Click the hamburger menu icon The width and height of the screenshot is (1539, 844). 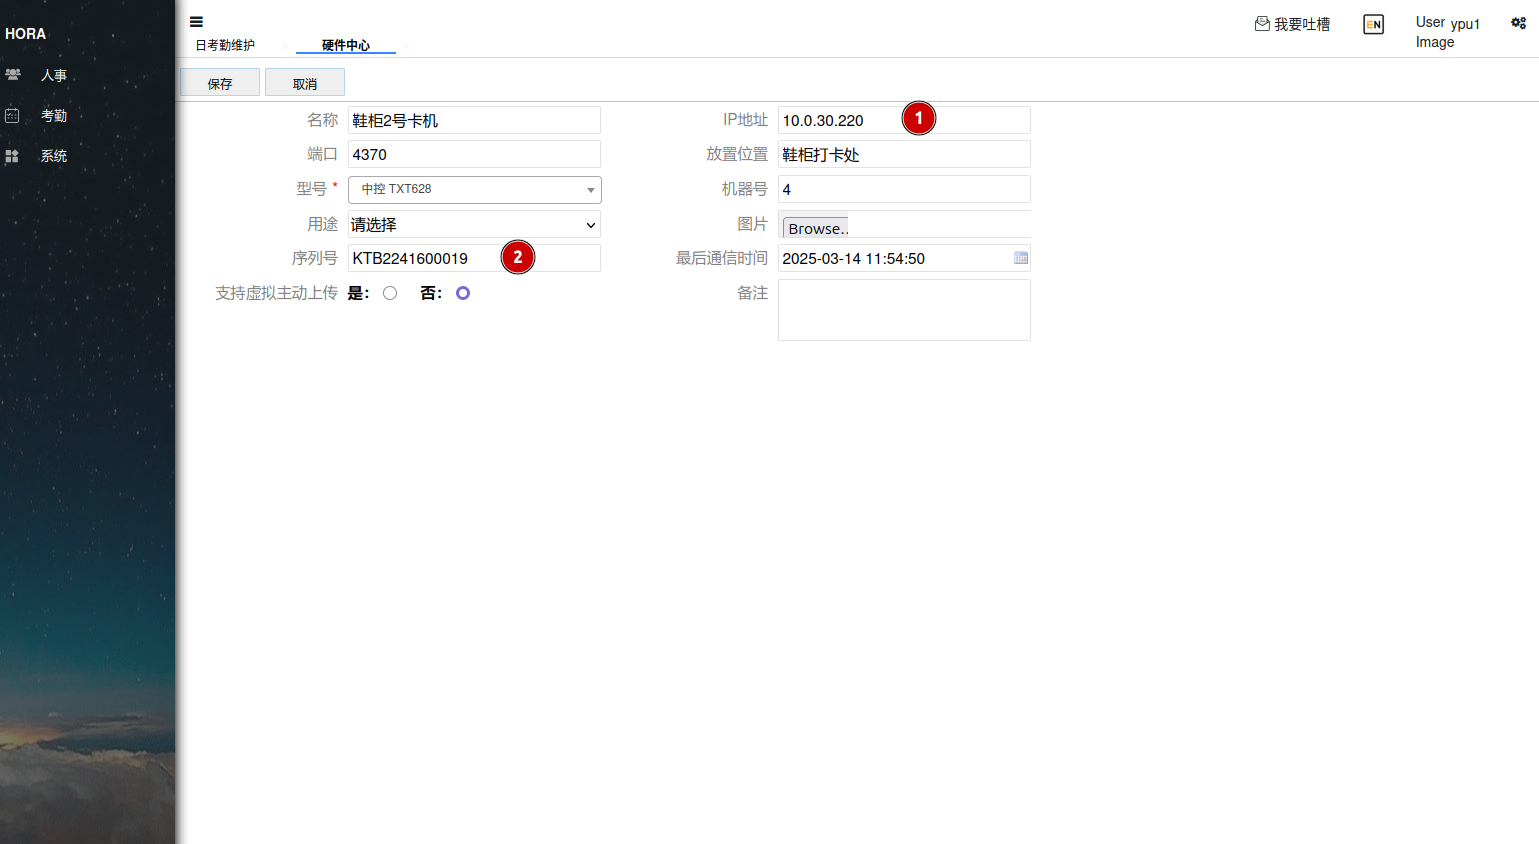tap(196, 22)
